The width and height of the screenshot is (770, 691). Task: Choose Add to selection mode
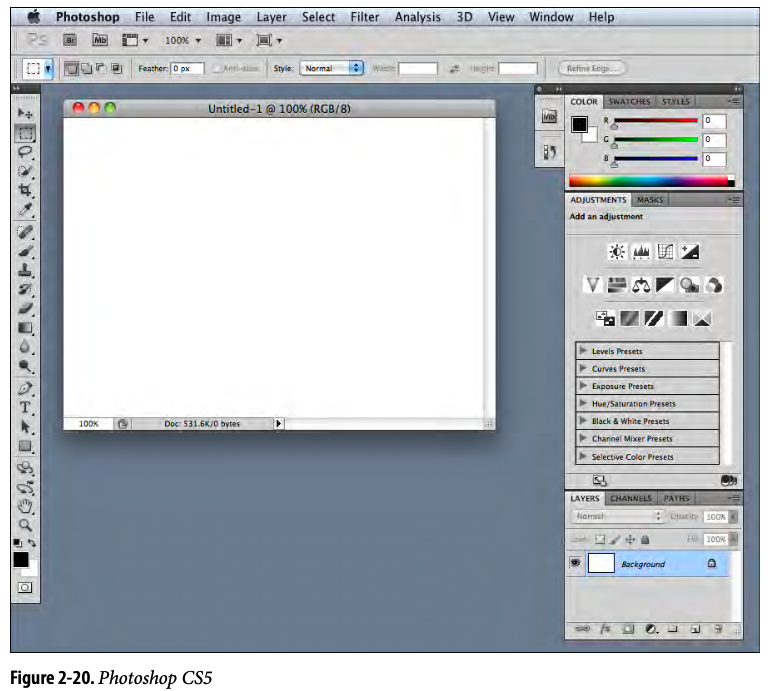coord(86,68)
